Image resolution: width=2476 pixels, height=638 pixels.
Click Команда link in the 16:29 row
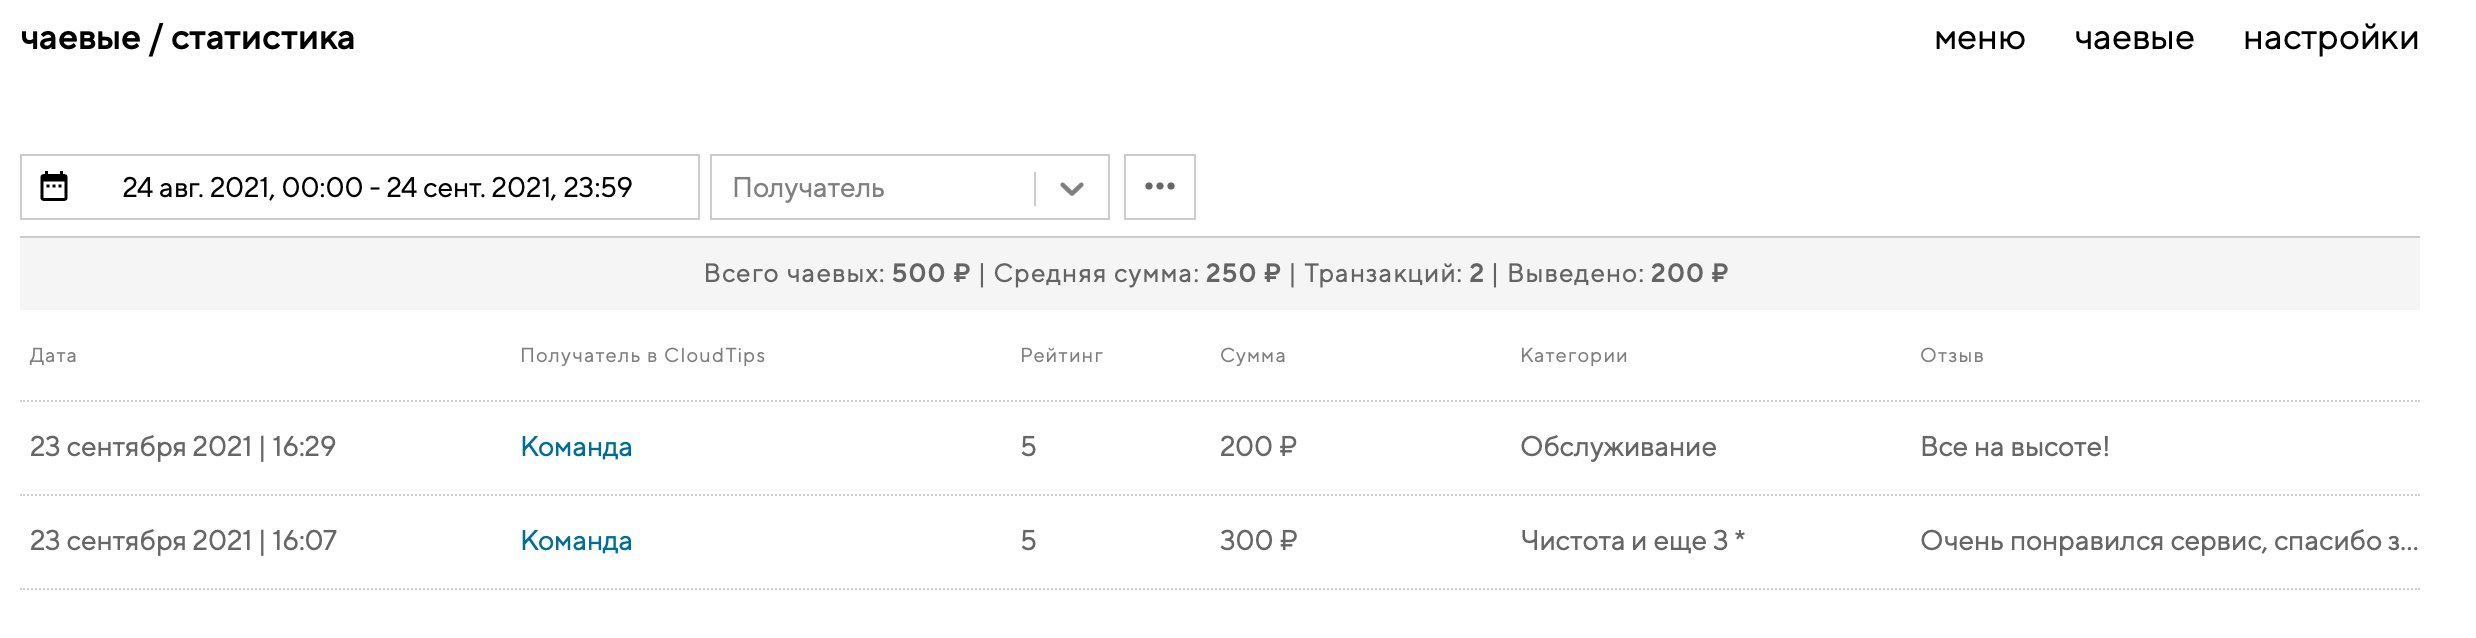click(x=576, y=447)
